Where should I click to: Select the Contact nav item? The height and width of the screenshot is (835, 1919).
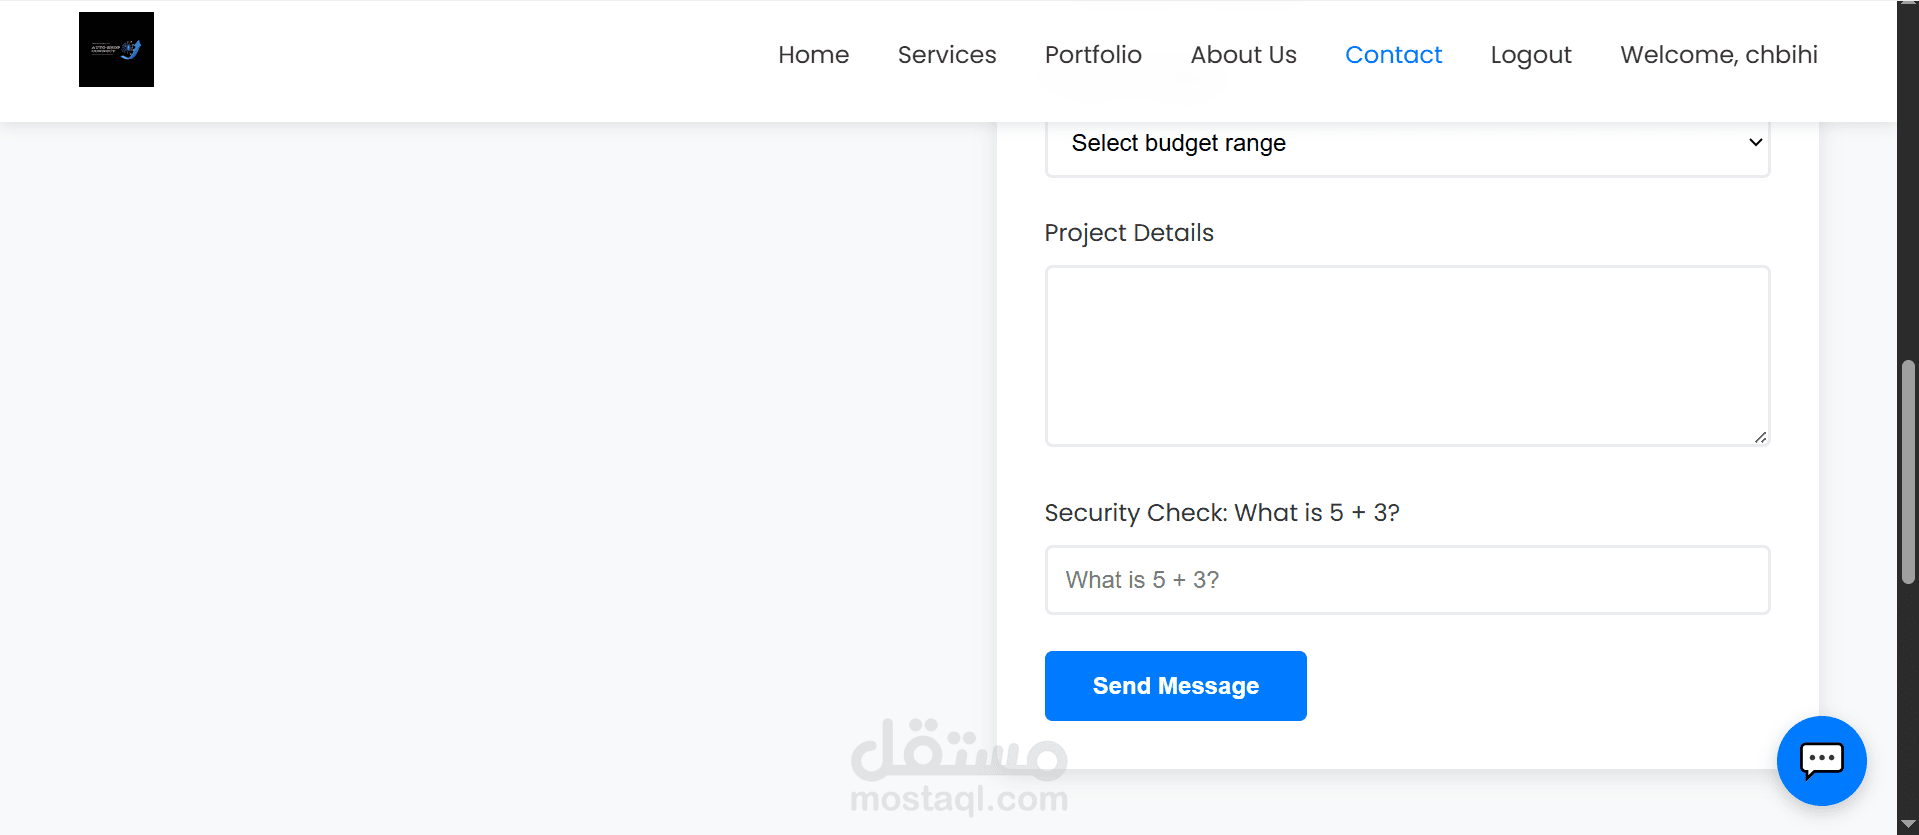coord(1393,55)
